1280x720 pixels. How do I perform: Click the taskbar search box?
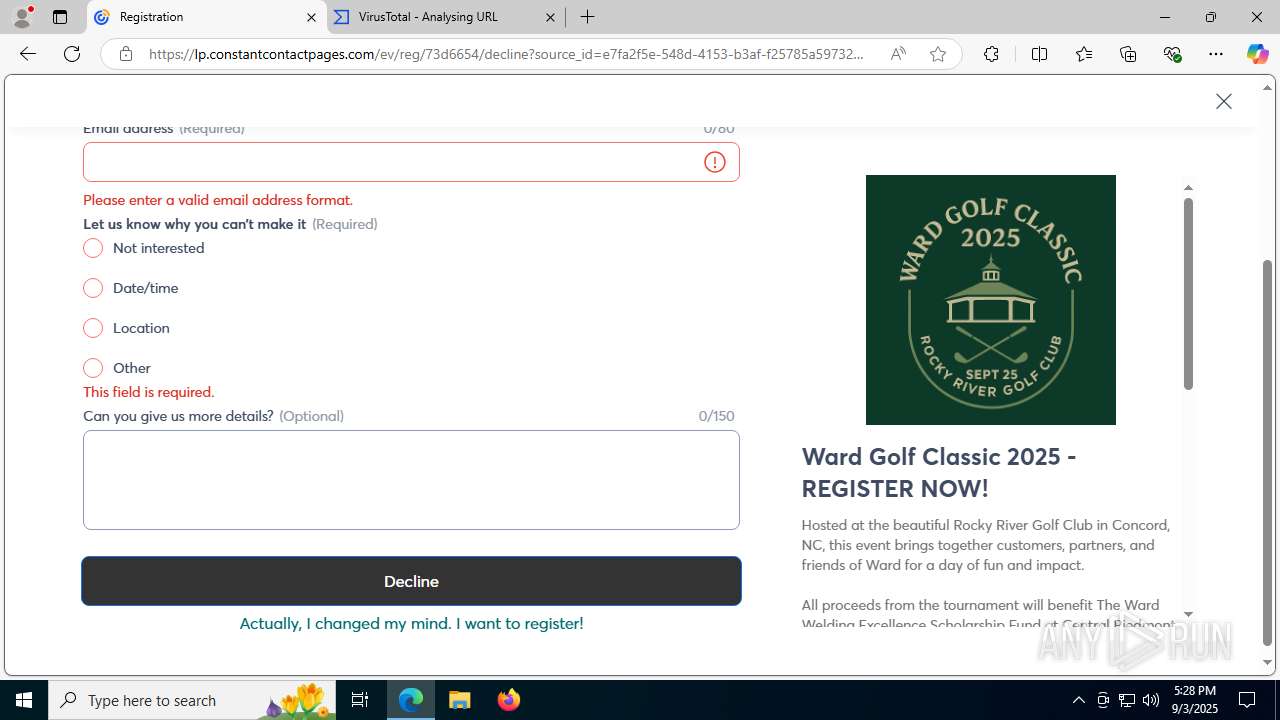click(192, 700)
